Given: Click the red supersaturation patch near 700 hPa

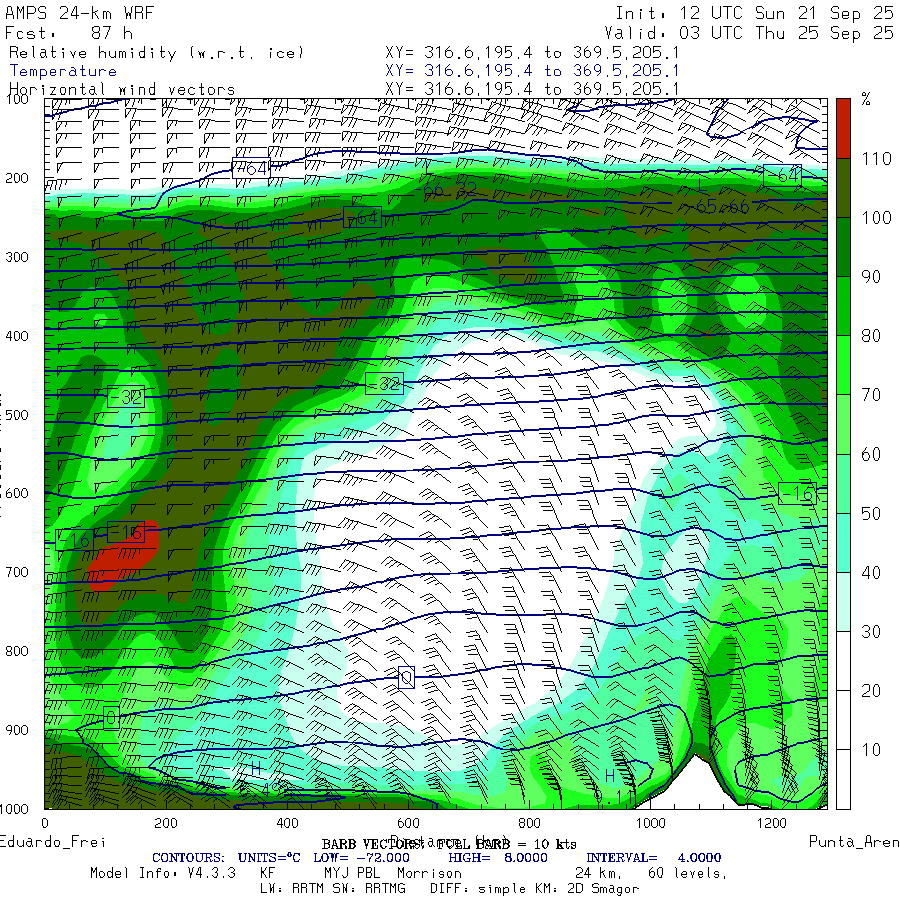Looking at the screenshot, I should (123, 556).
